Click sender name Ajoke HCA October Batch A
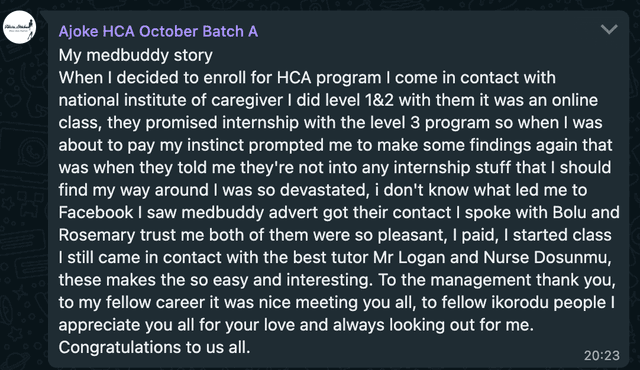The width and height of the screenshot is (640, 370). 158,31
